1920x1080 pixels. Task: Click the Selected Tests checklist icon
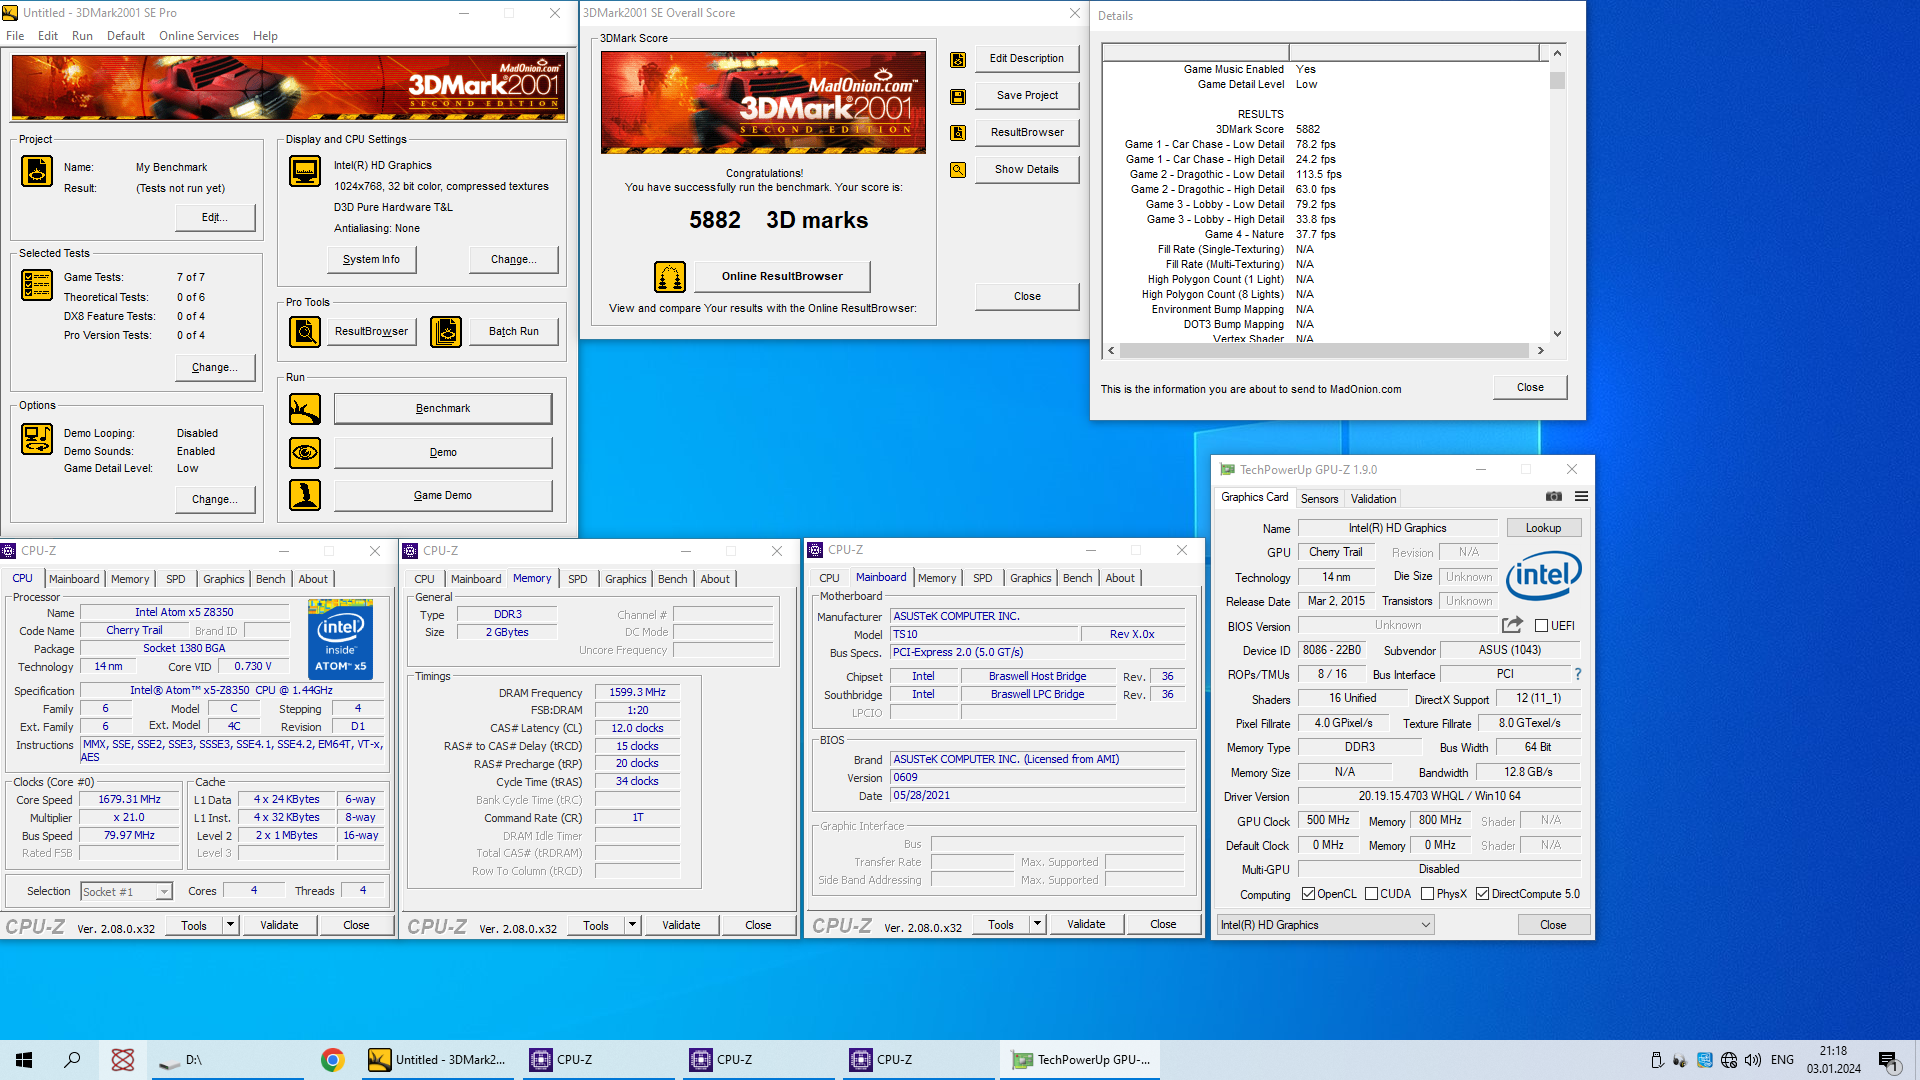pyautogui.click(x=37, y=285)
